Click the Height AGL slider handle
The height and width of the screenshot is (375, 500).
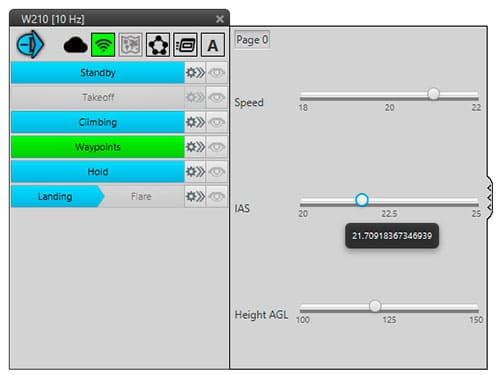click(x=375, y=306)
